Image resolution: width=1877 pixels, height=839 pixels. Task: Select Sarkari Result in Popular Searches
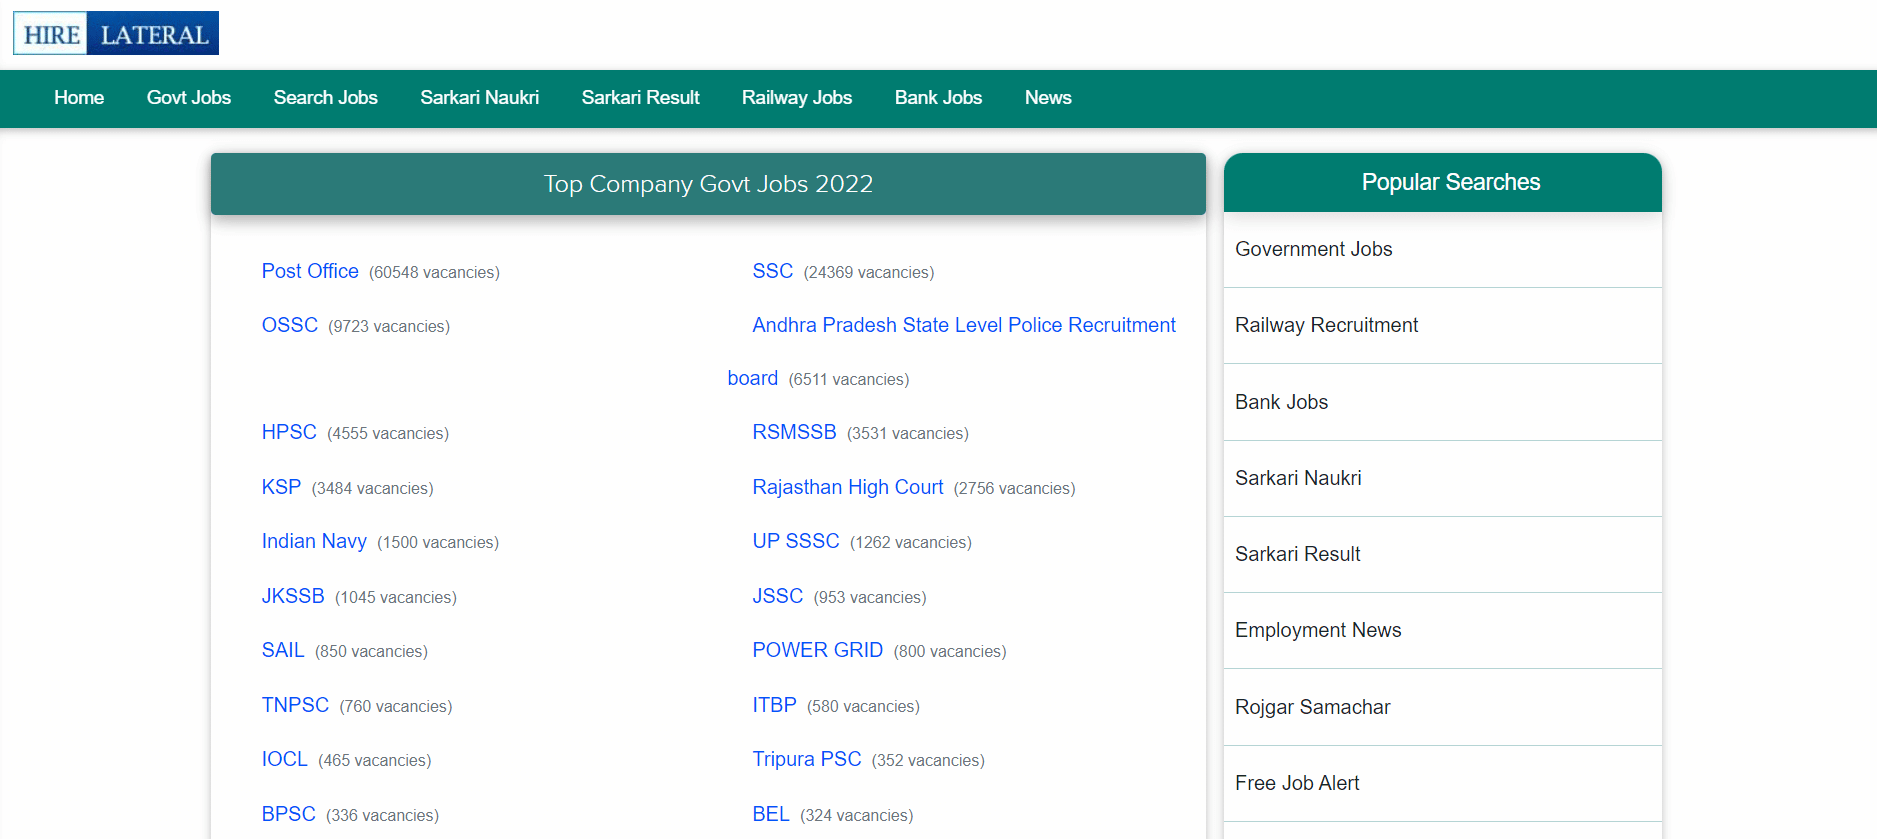click(1298, 554)
